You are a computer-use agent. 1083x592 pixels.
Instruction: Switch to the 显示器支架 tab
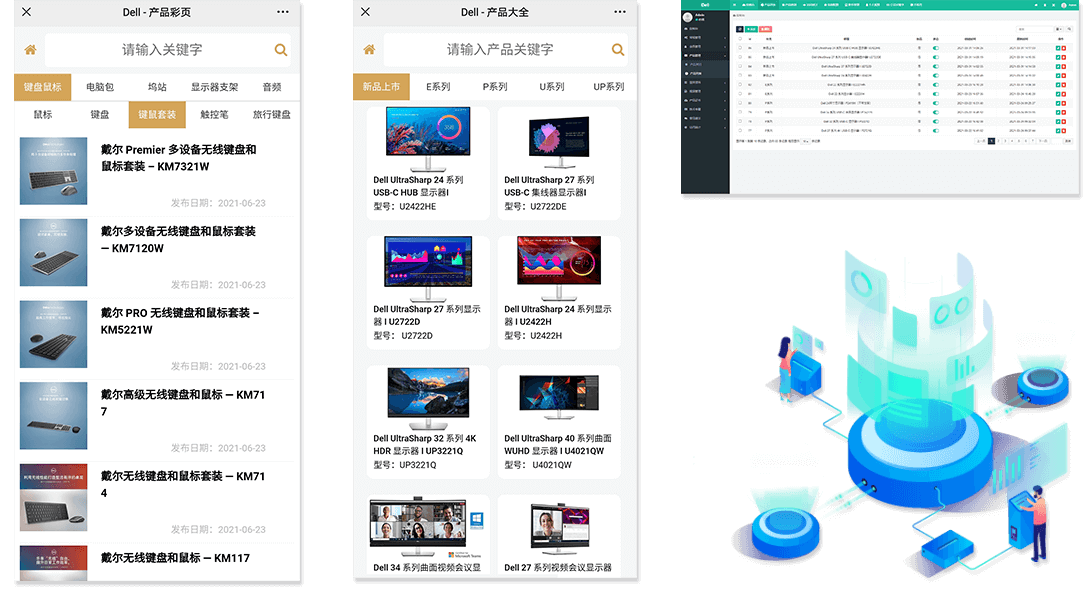(215, 87)
